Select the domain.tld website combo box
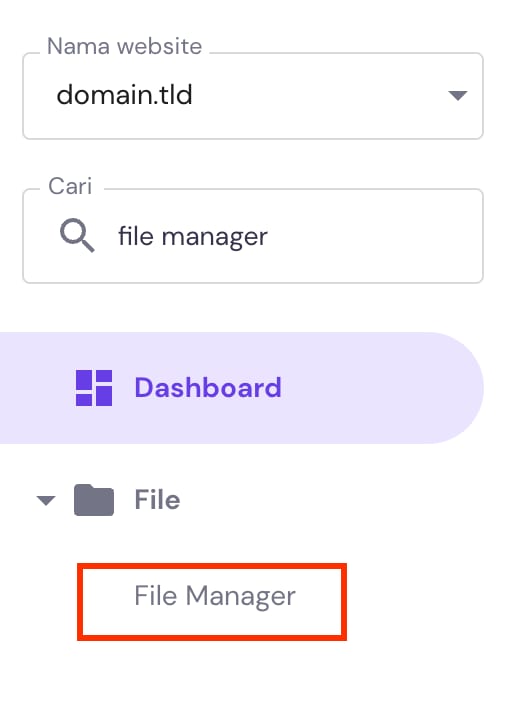This screenshot has height=718, width=520. tap(253, 96)
